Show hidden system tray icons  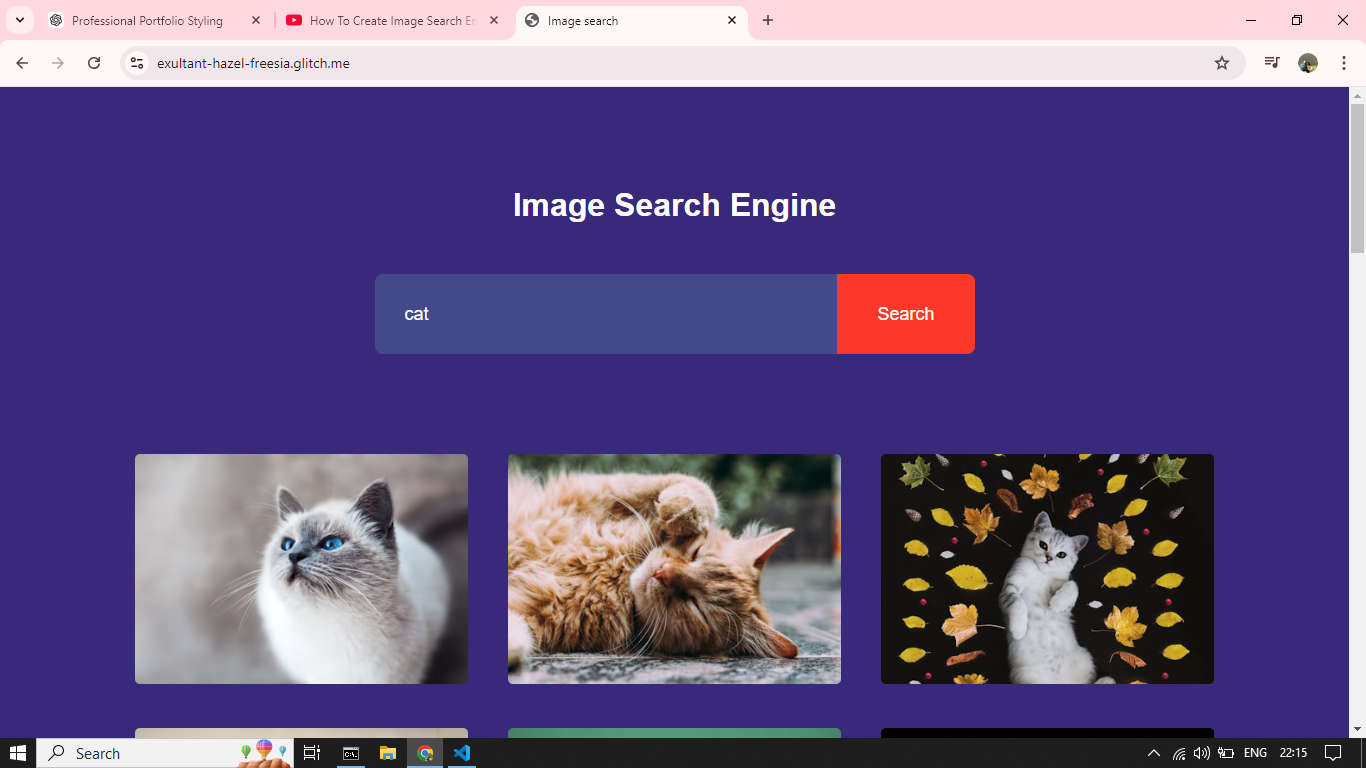[x=1154, y=753]
